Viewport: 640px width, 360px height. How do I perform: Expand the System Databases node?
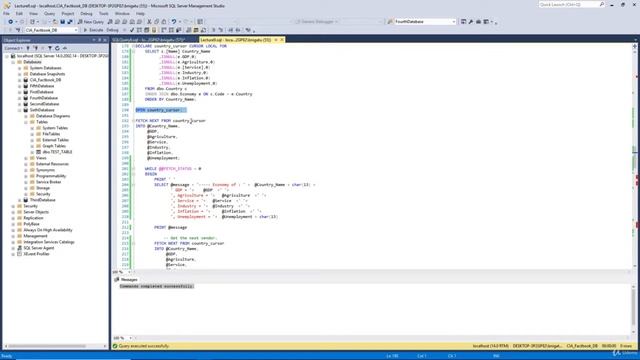coord(20,68)
